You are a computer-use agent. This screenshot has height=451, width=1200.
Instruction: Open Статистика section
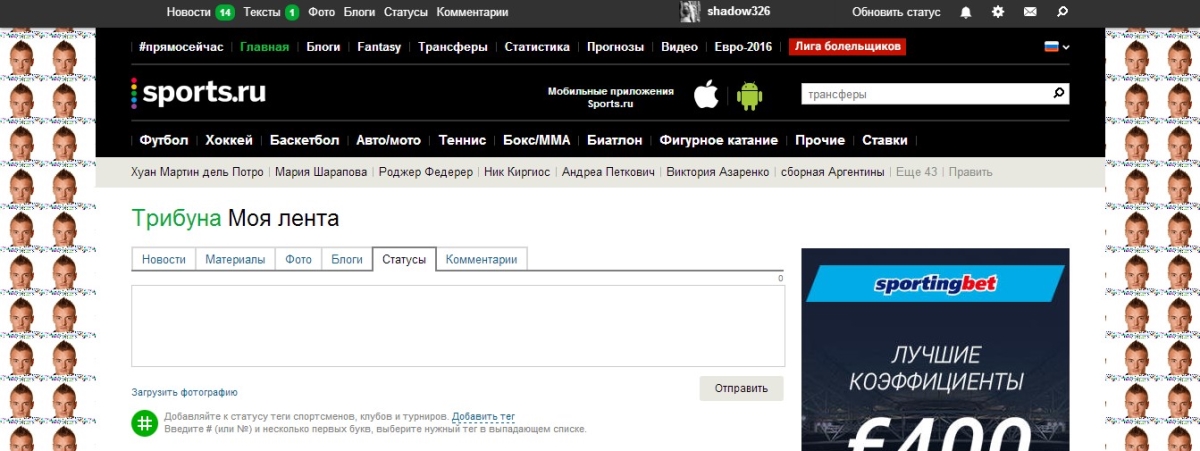click(x=537, y=47)
